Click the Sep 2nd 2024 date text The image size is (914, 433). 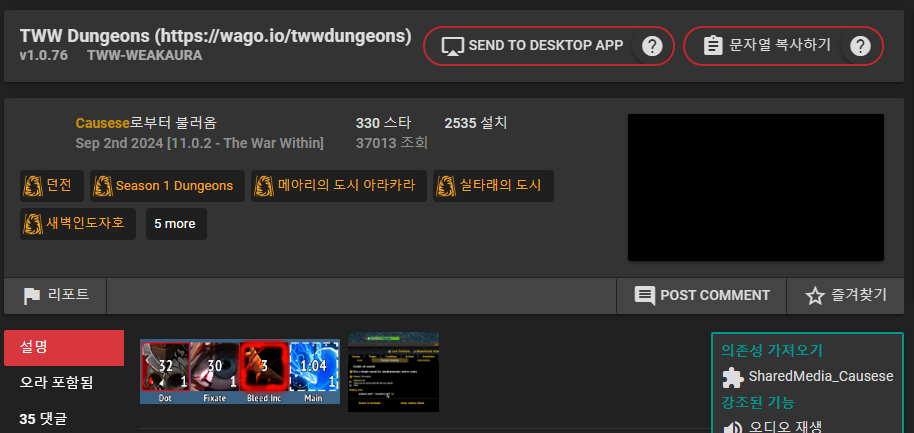(199, 143)
